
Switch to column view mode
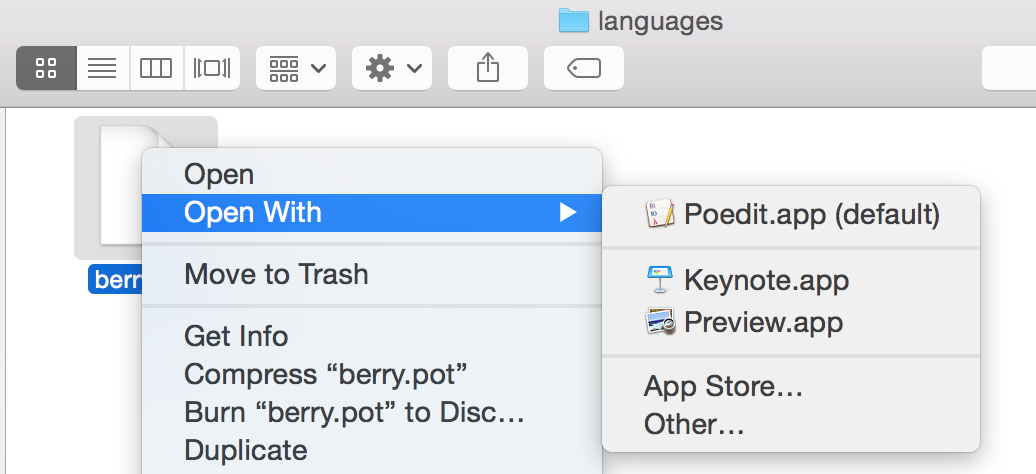(157, 68)
